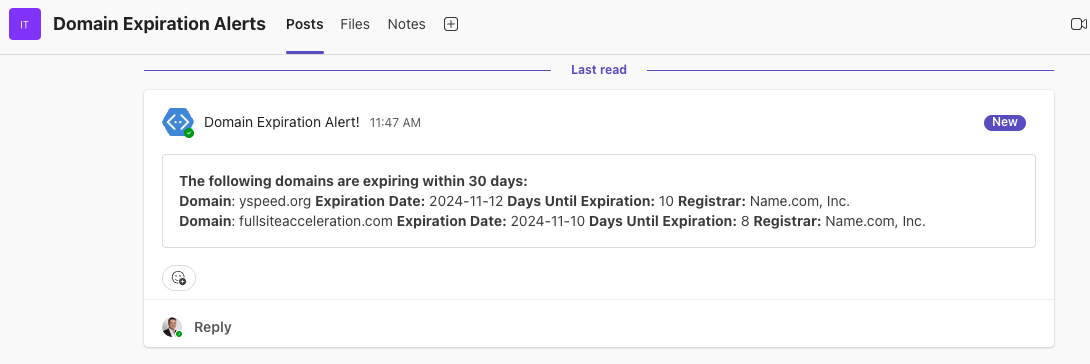Click the green presence dot on your avatar

pyautogui.click(x=179, y=334)
